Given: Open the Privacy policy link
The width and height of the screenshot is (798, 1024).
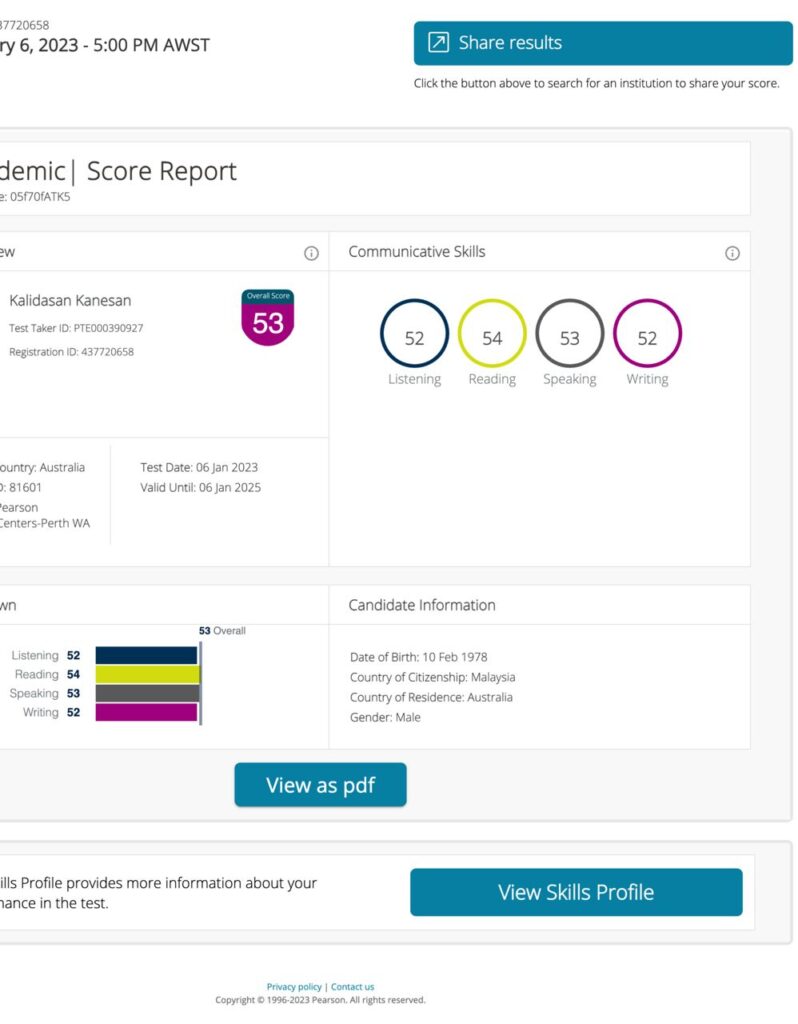Looking at the screenshot, I should coord(294,987).
